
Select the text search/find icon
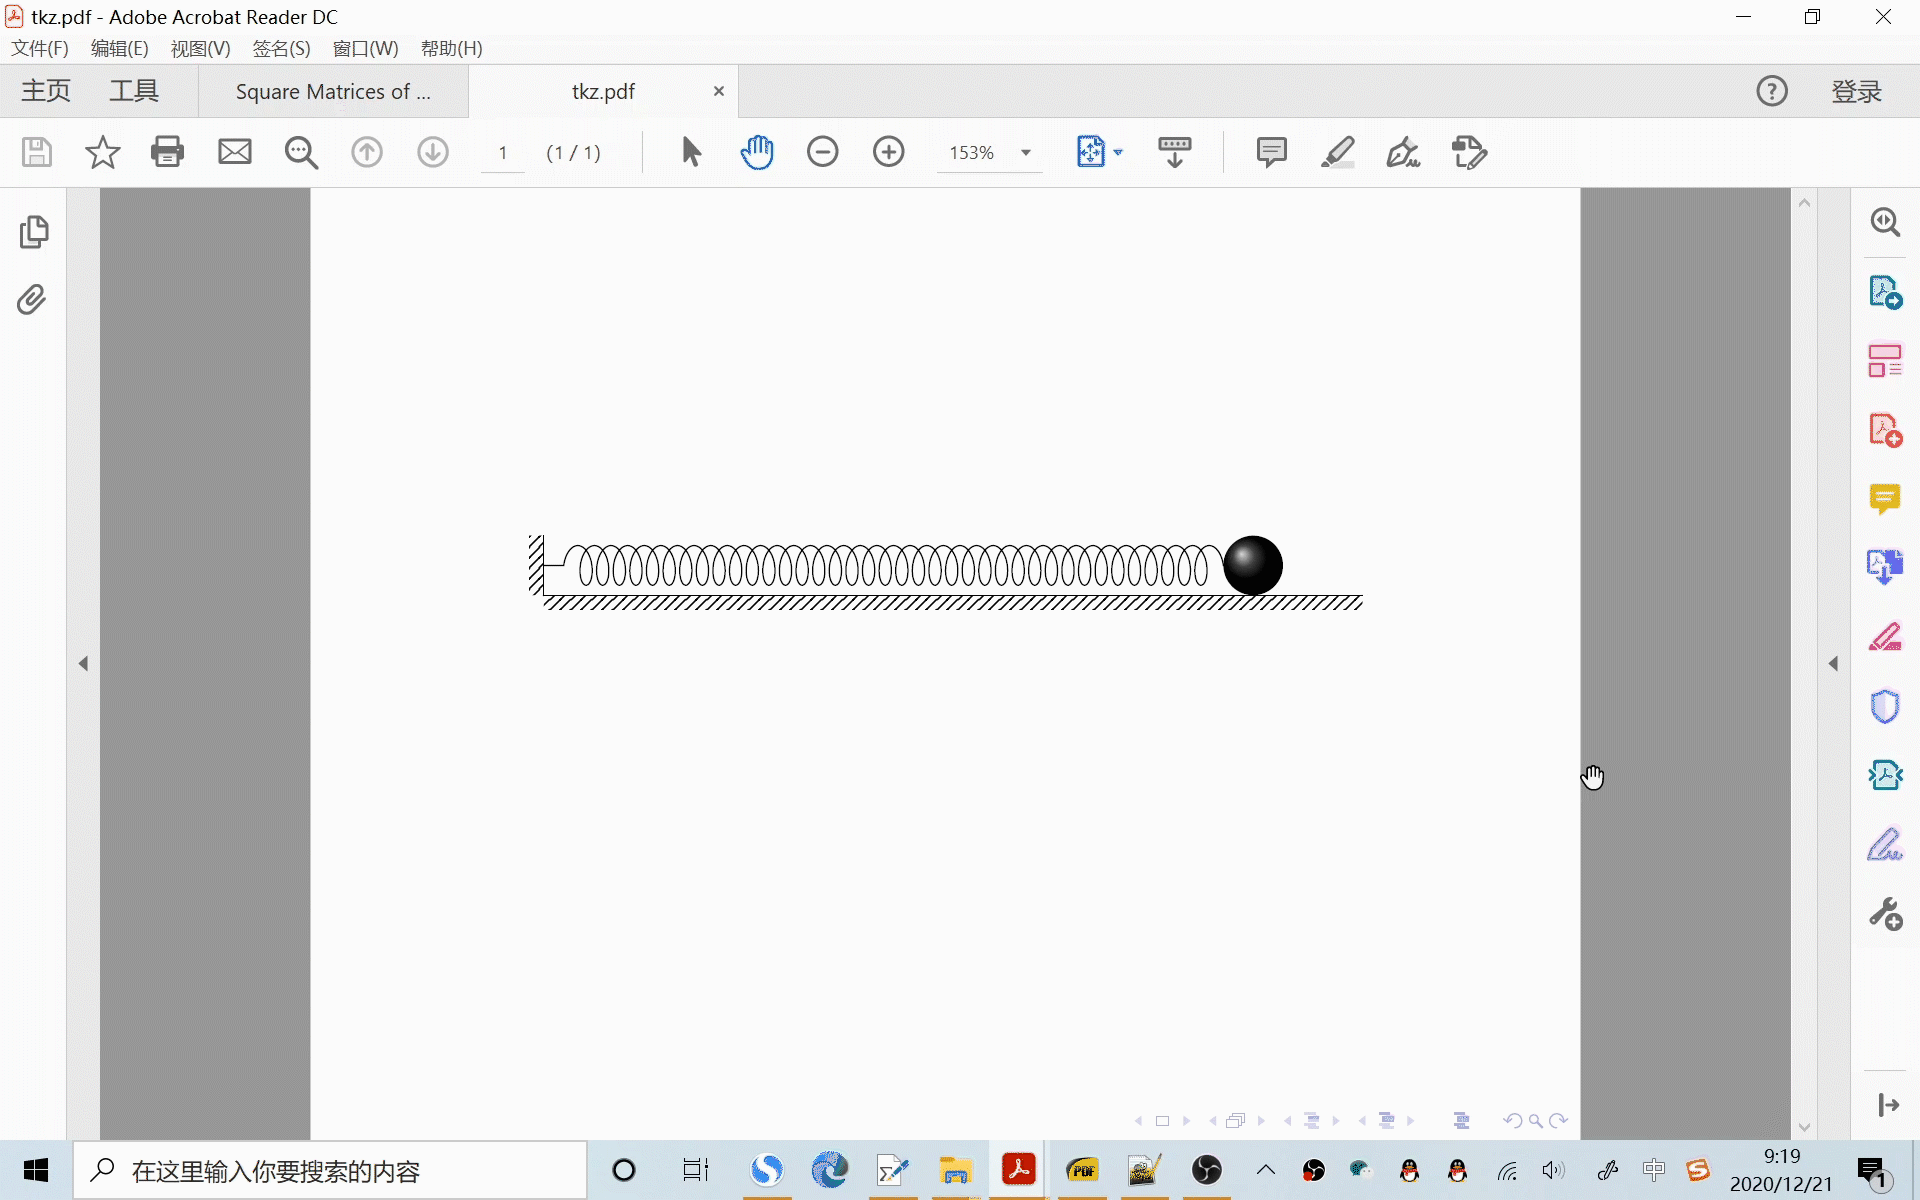point(300,152)
